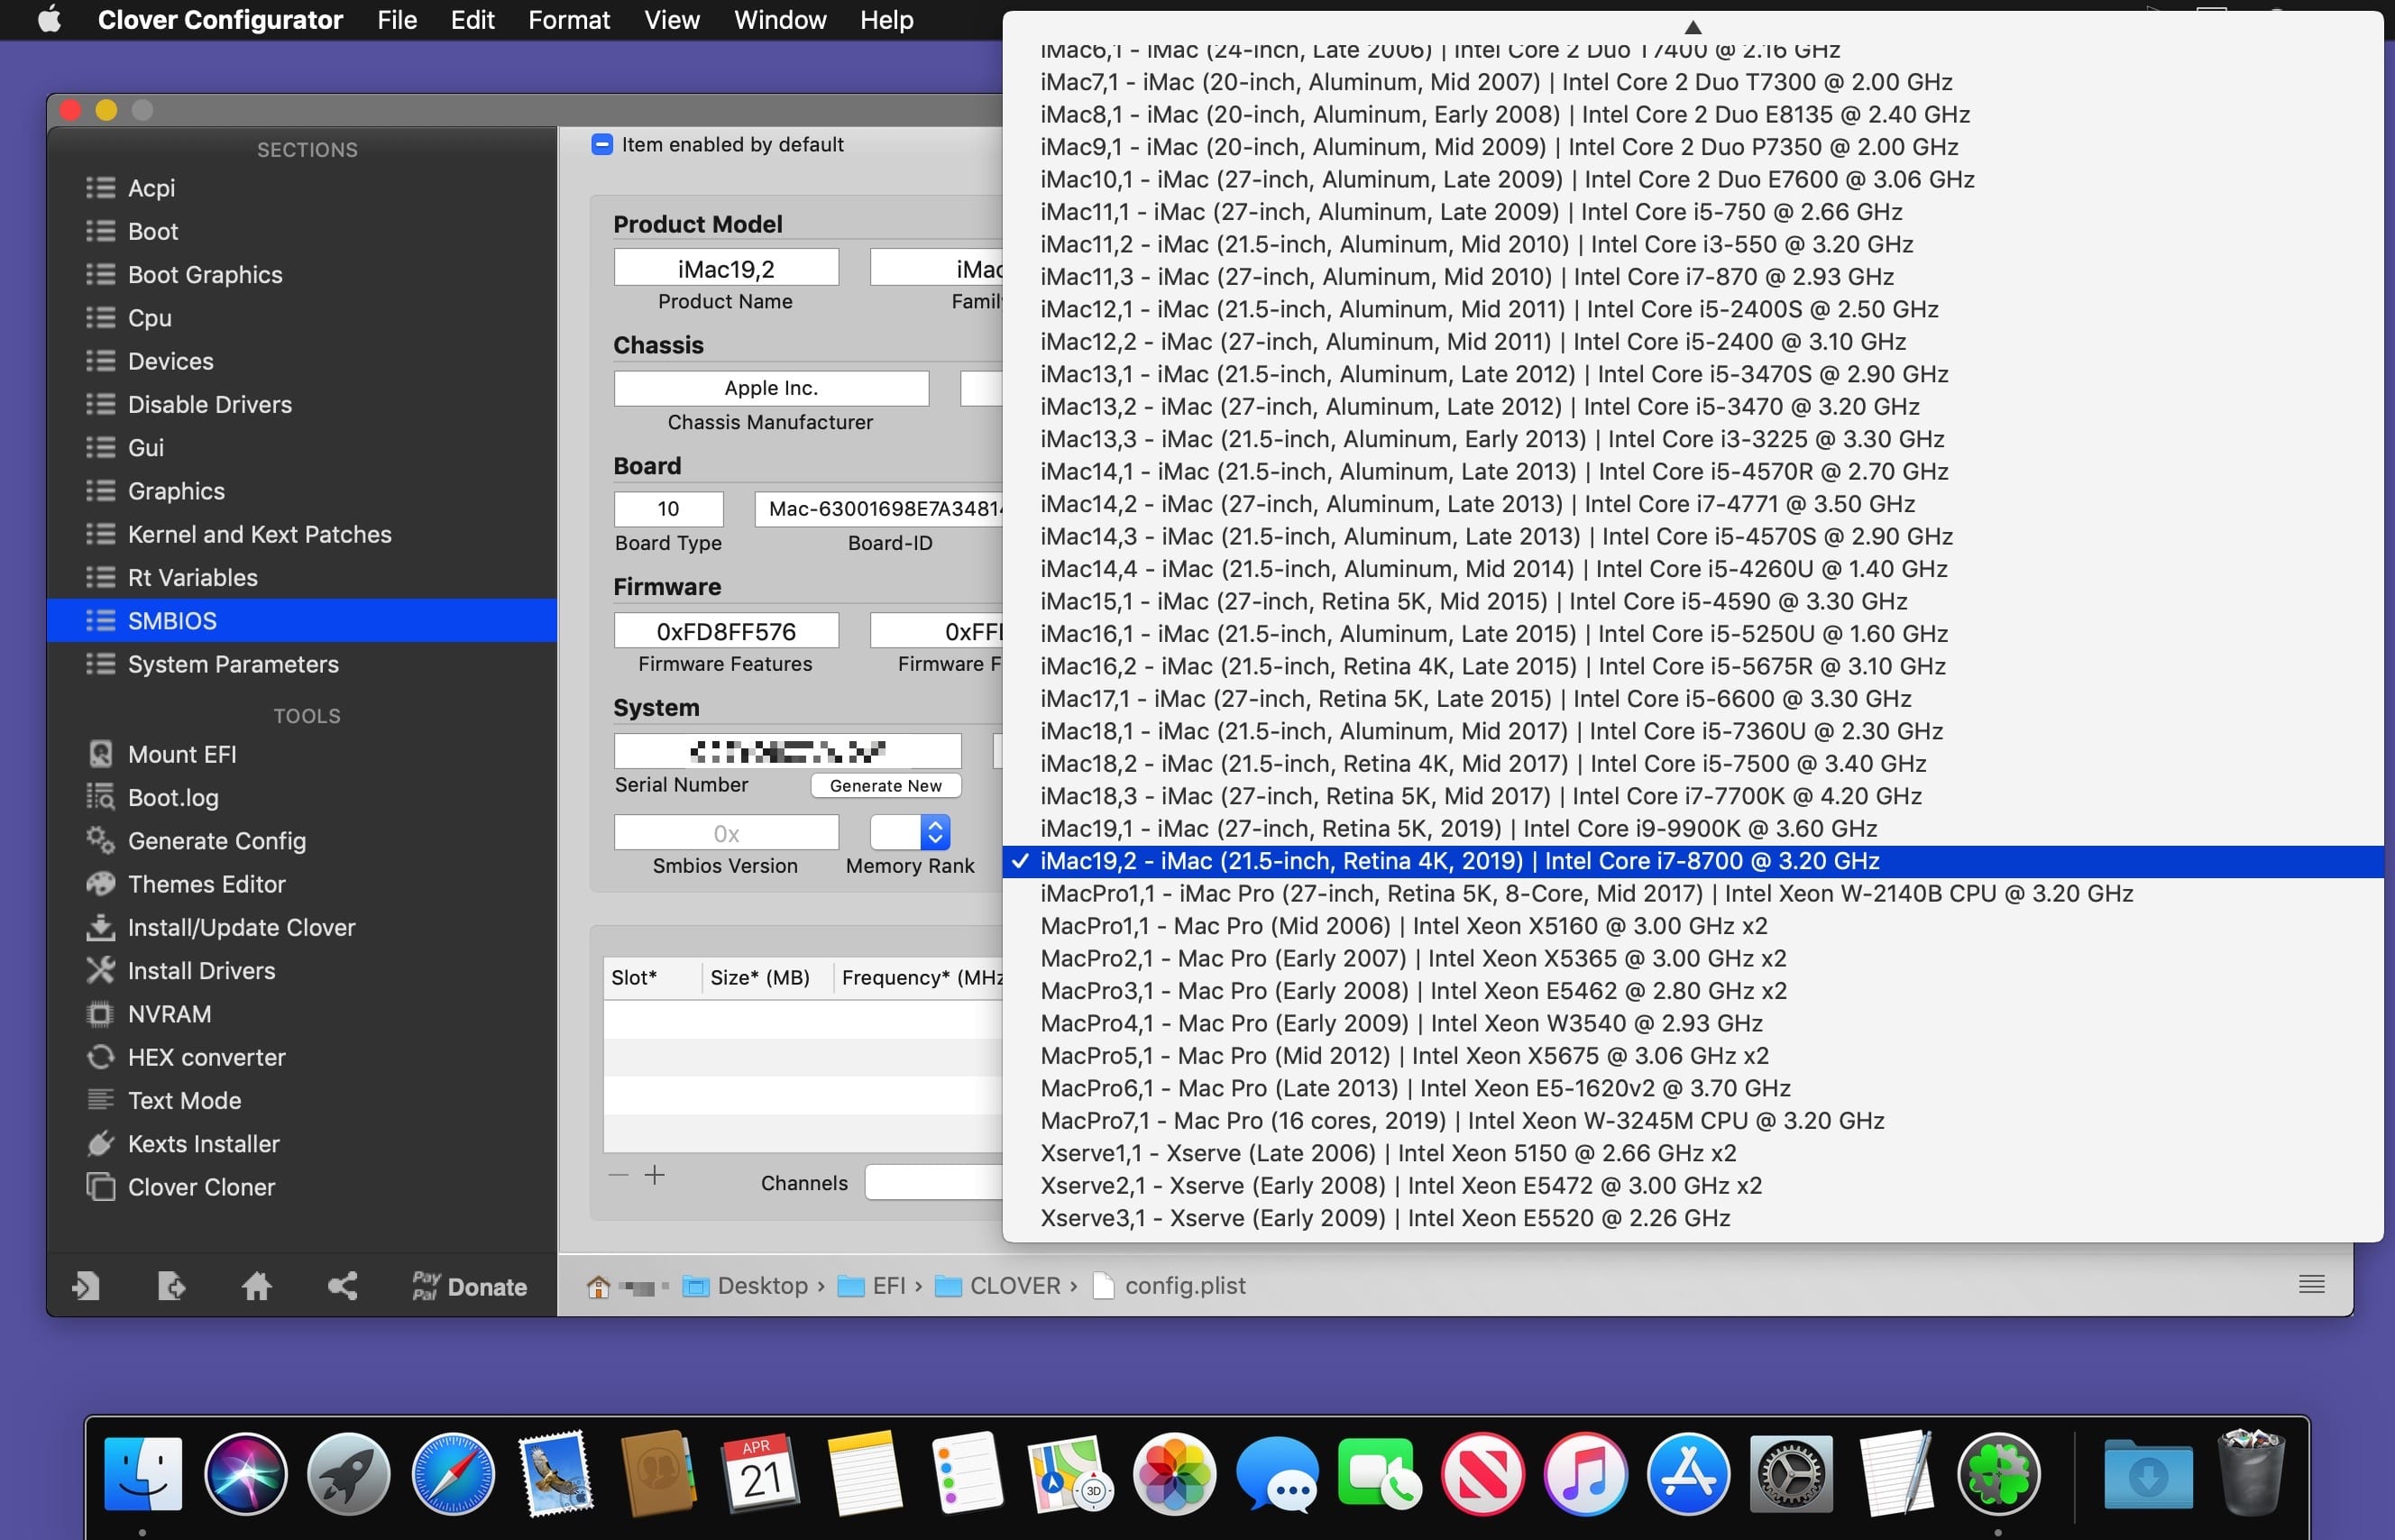Choose iMac18,3 from the model list
The width and height of the screenshot is (2395, 1540).
[1692, 796]
